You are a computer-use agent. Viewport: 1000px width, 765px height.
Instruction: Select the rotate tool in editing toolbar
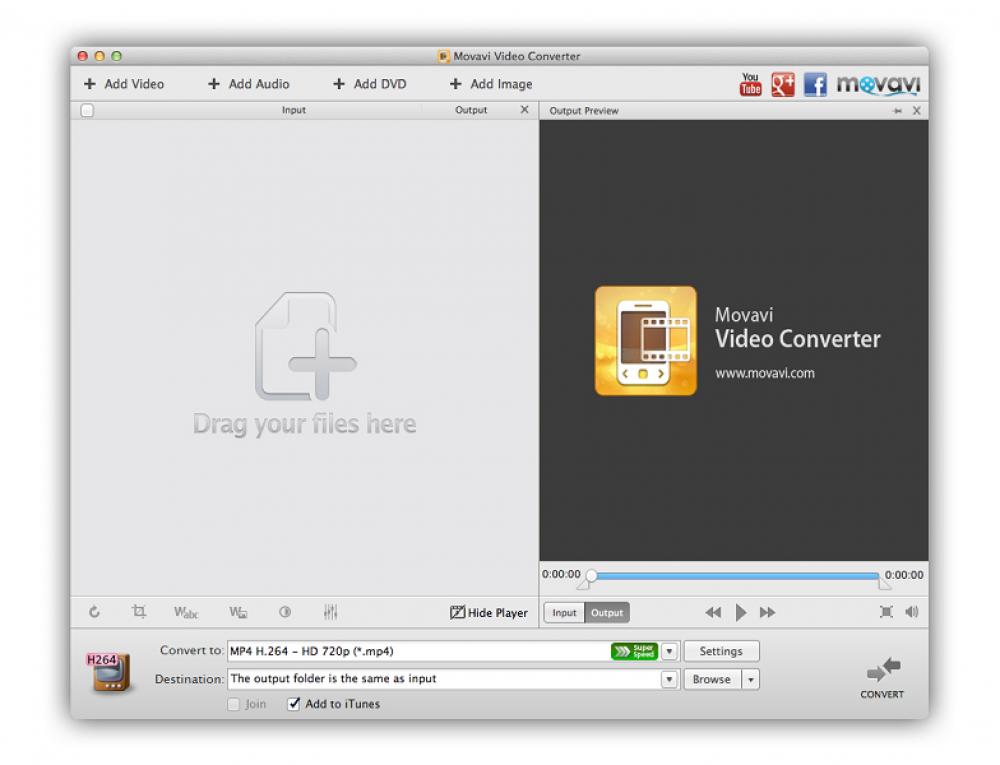[95, 612]
